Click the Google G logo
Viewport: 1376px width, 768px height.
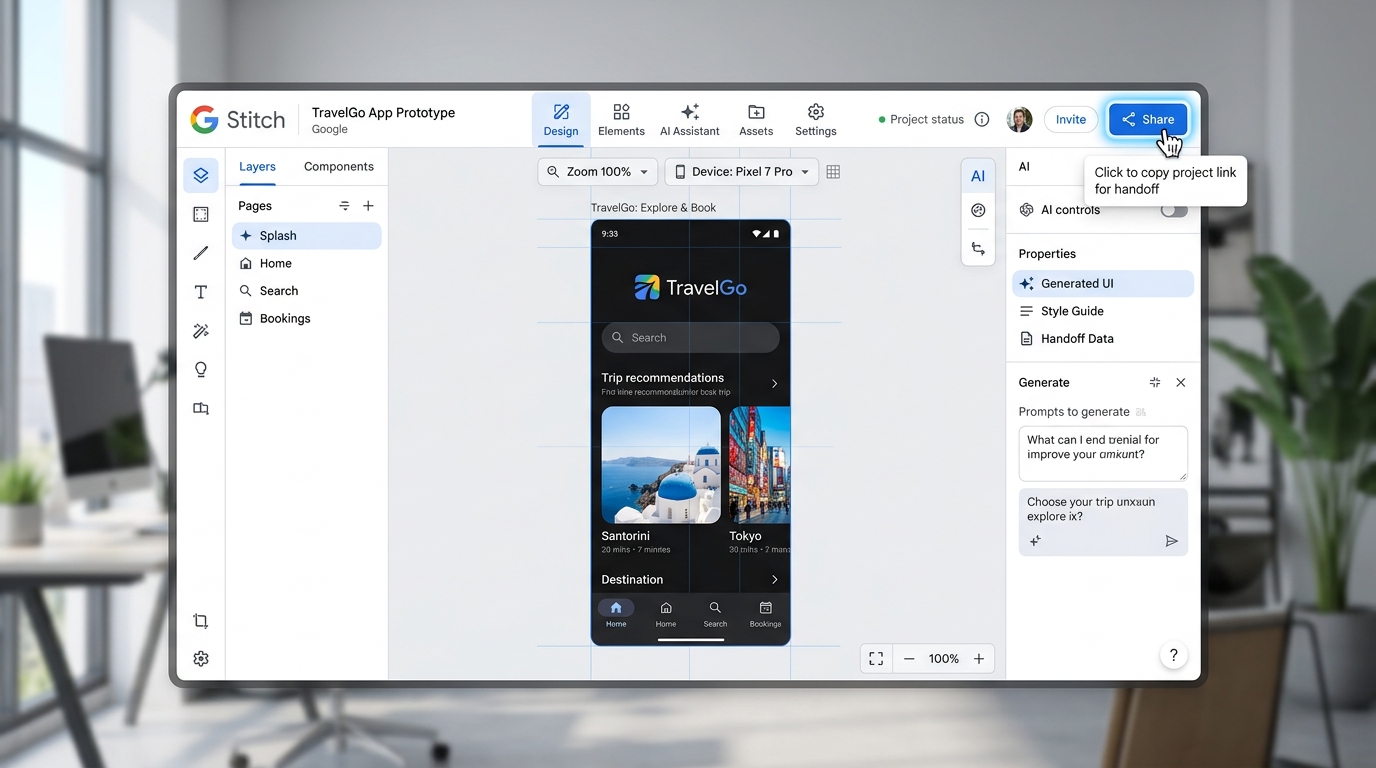[x=204, y=120]
